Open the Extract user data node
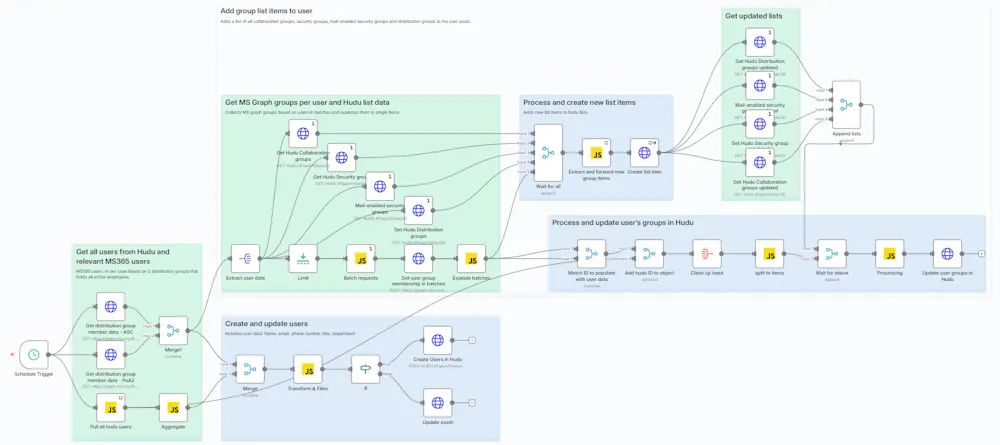 click(246, 259)
